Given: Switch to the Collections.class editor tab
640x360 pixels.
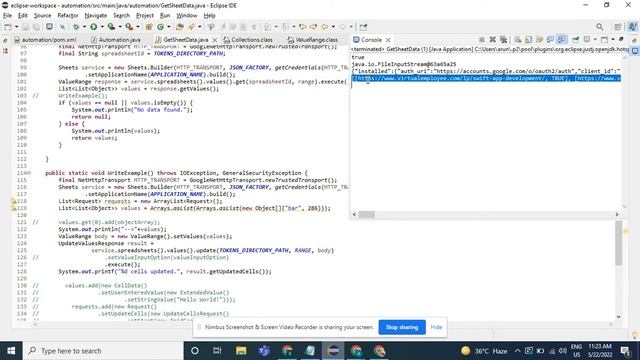Looking at the screenshot, I should pos(248,40).
